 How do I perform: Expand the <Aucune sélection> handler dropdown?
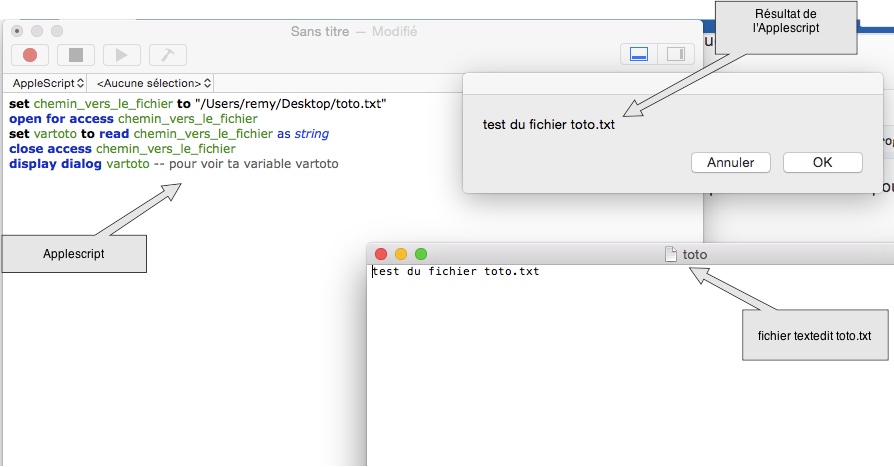tap(154, 83)
